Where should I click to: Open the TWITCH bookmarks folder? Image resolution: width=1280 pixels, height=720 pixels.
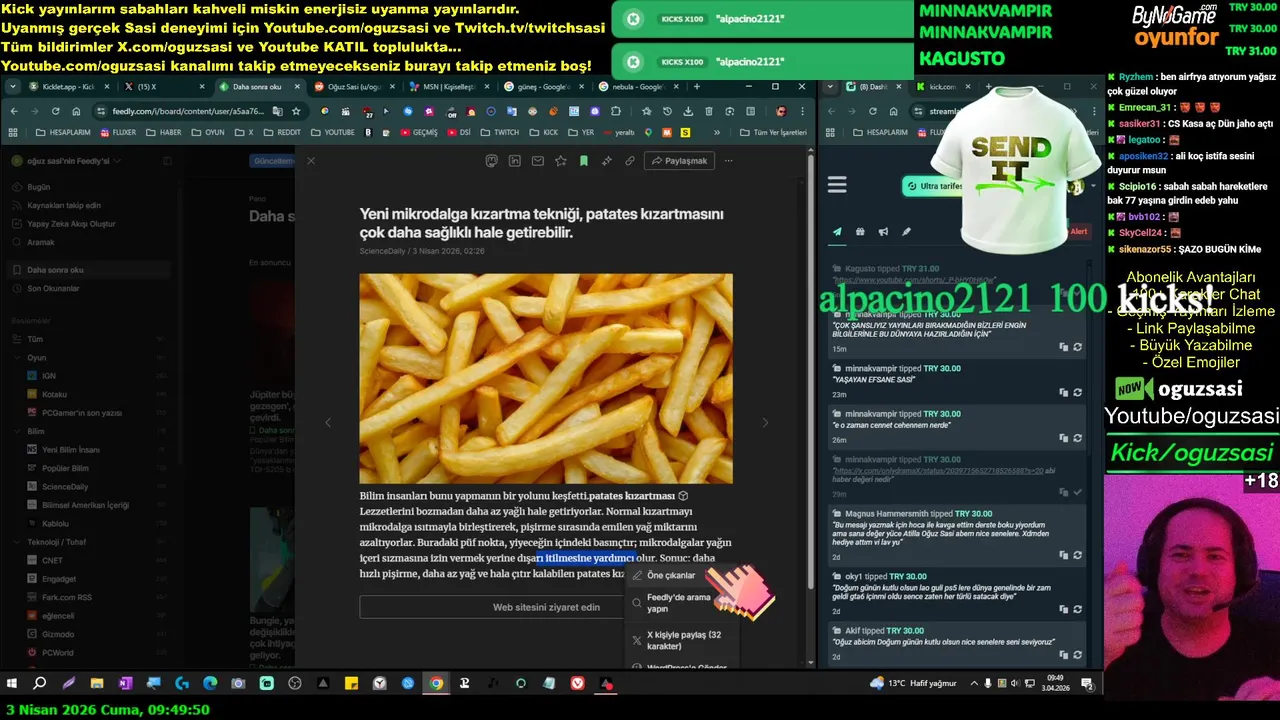(499, 132)
